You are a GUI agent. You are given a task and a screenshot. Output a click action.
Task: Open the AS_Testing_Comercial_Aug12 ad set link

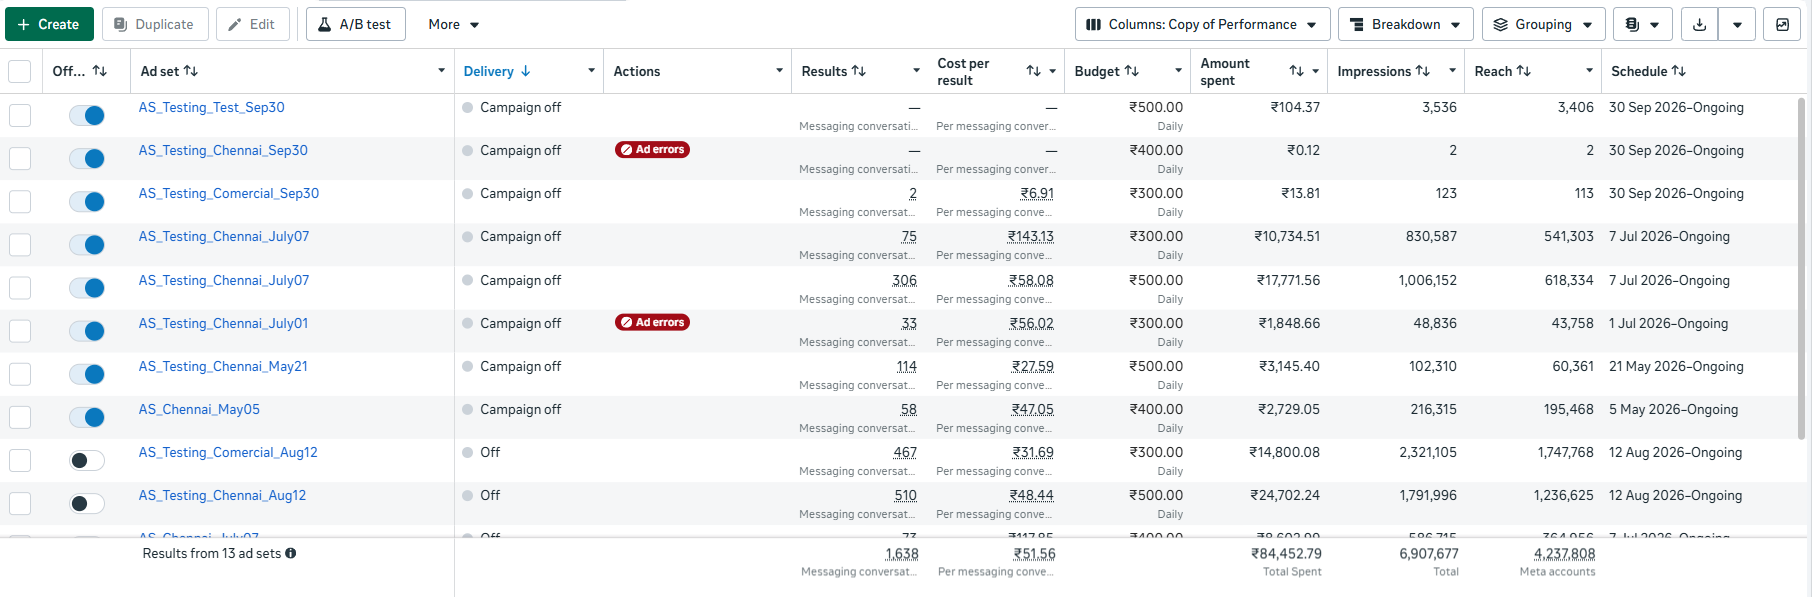tap(228, 452)
